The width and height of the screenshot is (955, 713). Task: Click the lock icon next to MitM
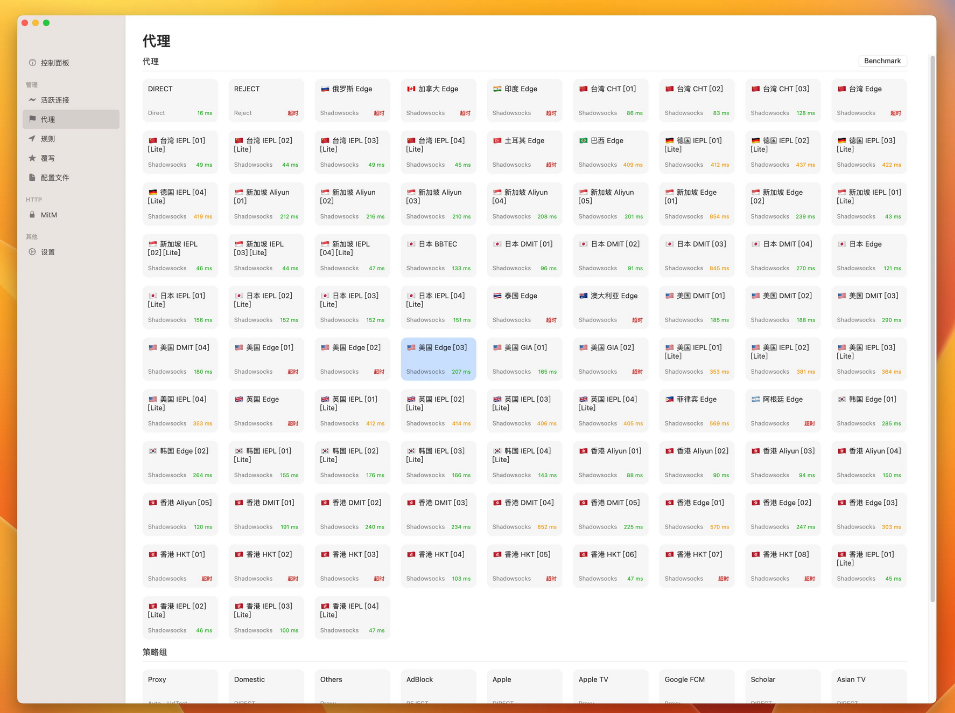coord(32,215)
